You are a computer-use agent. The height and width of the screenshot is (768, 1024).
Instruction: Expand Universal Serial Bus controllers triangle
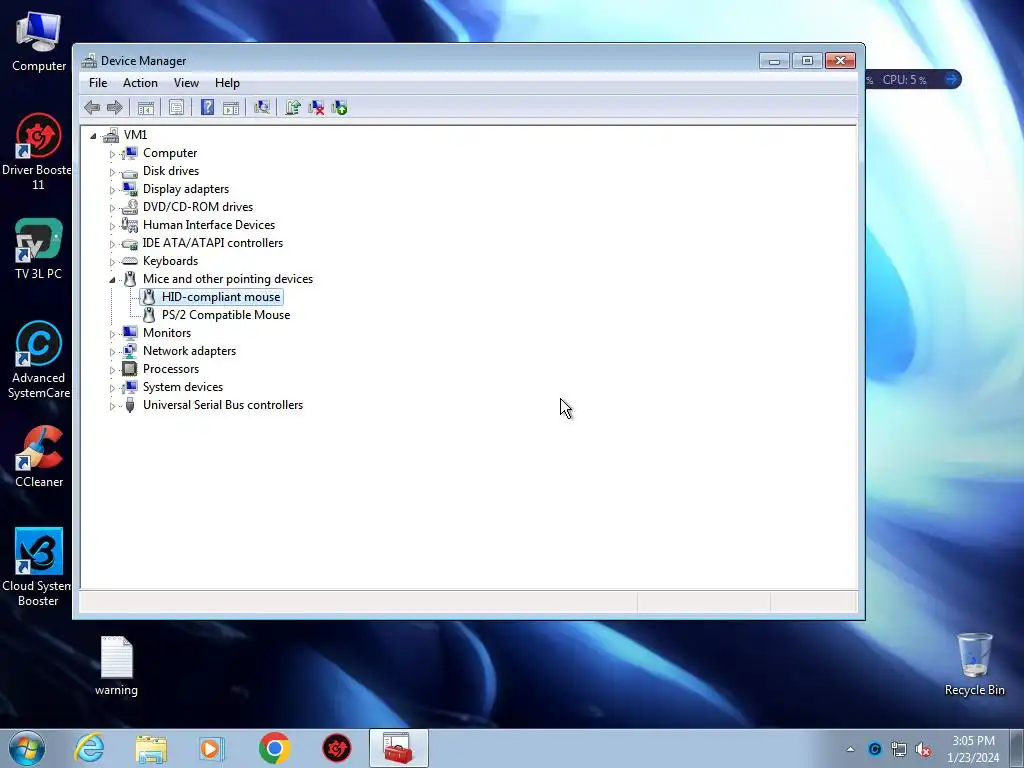coord(112,406)
